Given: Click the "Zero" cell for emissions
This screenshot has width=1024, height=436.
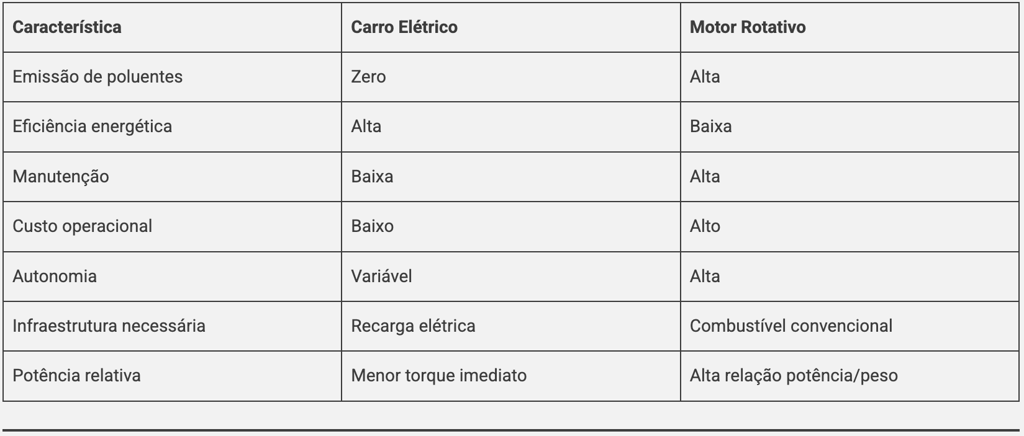Looking at the screenshot, I should [368, 77].
